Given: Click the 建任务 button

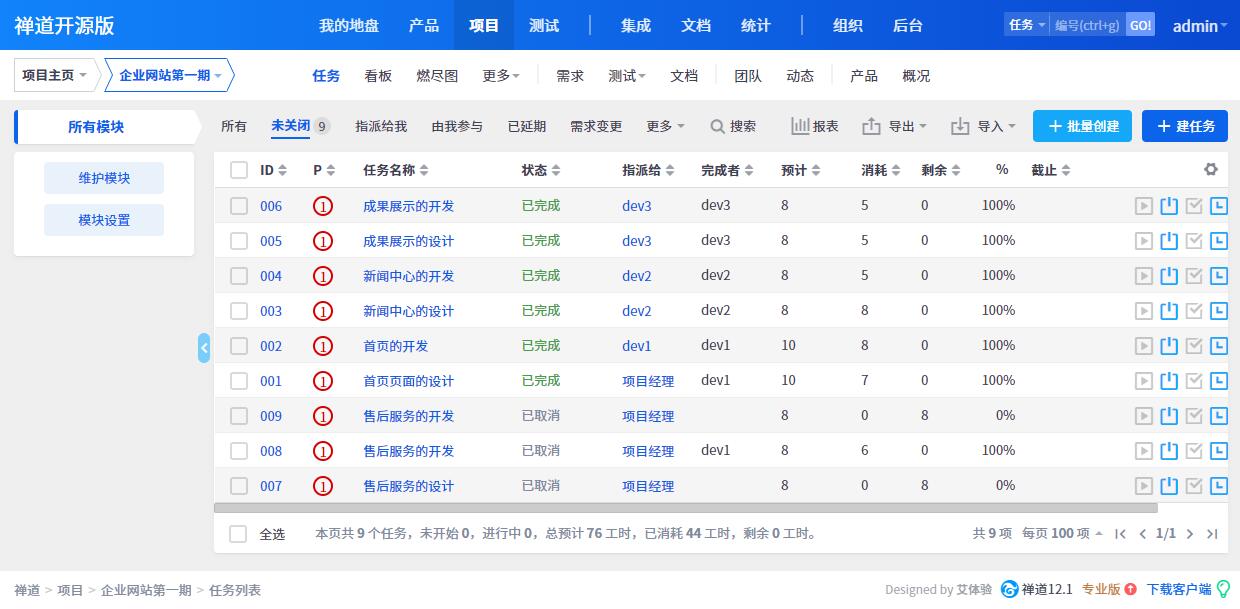Looking at the screenshot, I should 1185,126.
